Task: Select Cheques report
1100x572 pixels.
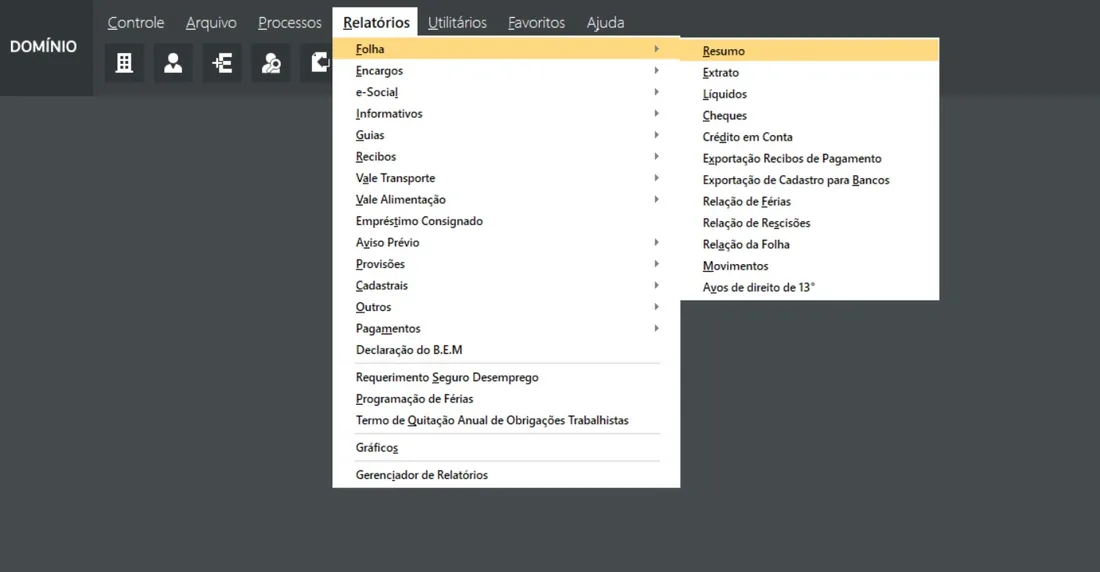Action: pyautogui.click(x=810, y=116)
